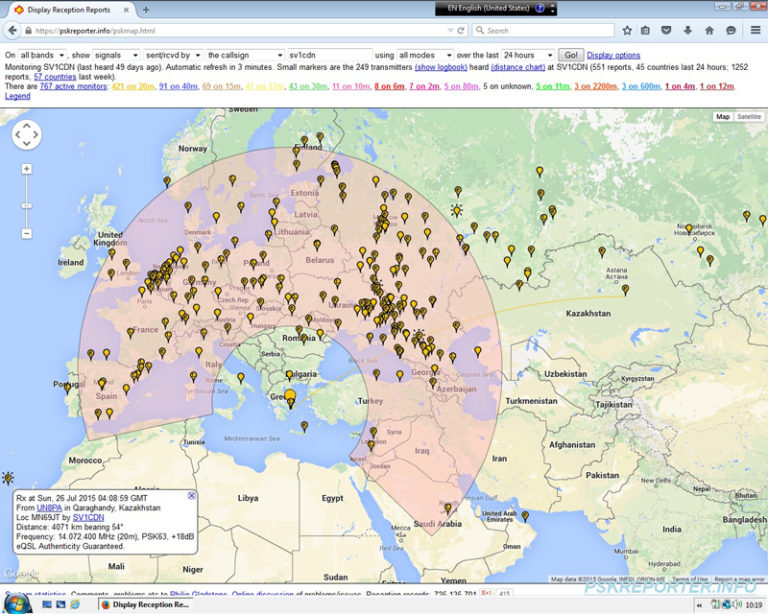Close the reception info popup

tap(192, 495)
